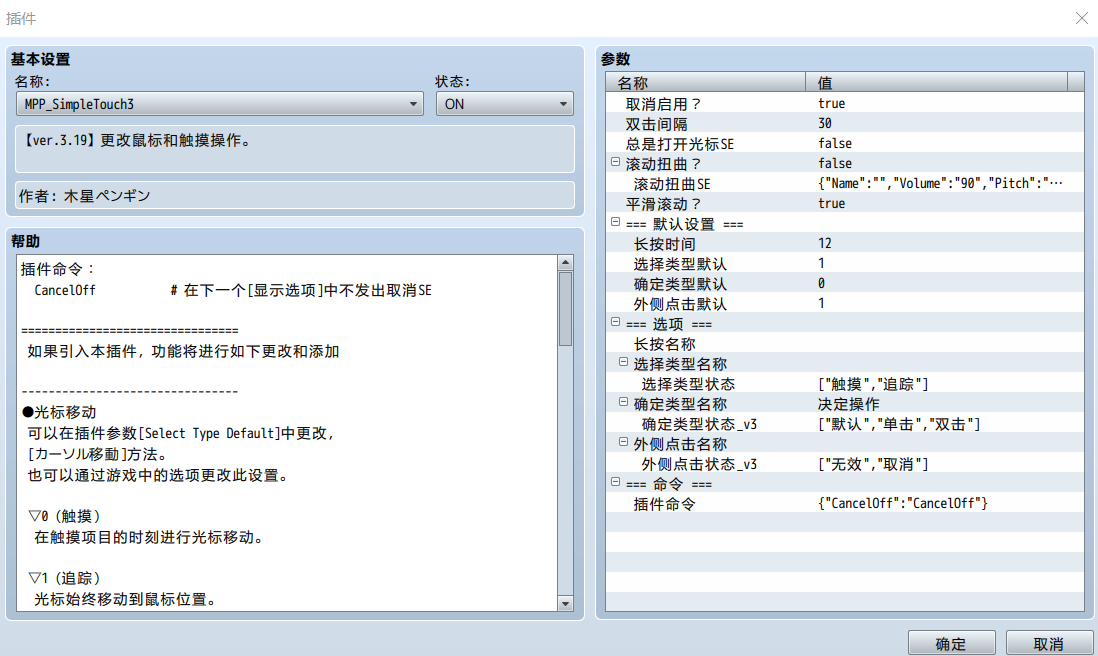Click the ▽1（追踪） line in help
This screenshot has height=656, width=1098.
[64, 578]
